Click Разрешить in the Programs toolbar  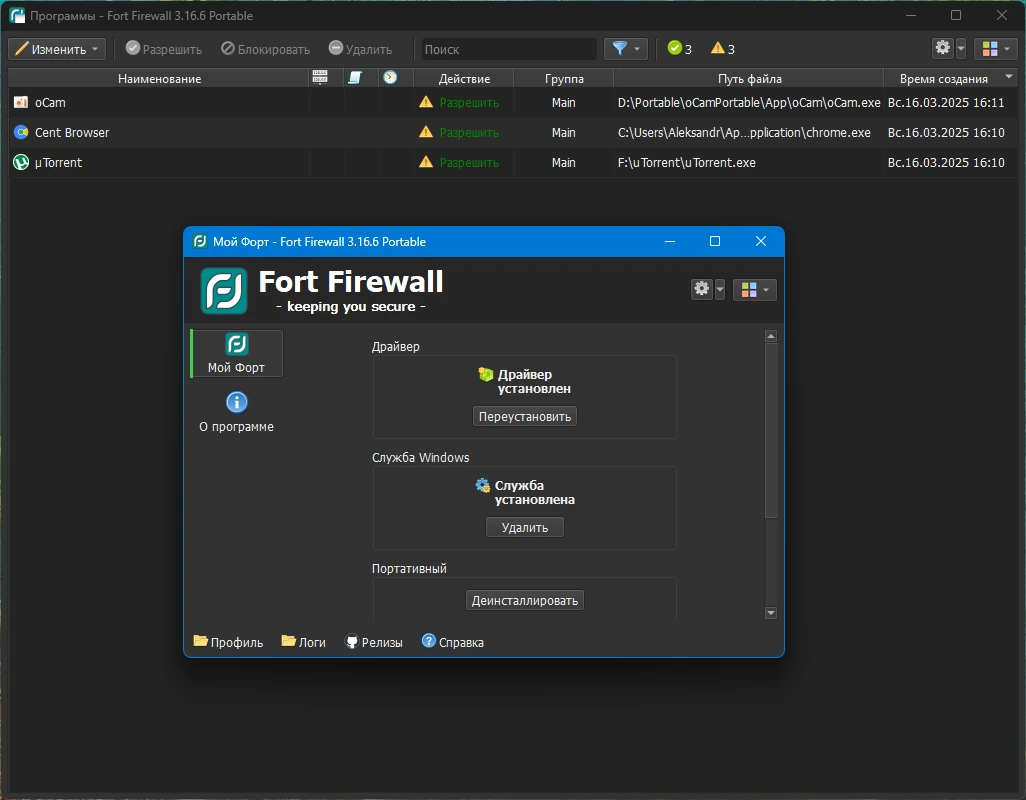point(164,49)
